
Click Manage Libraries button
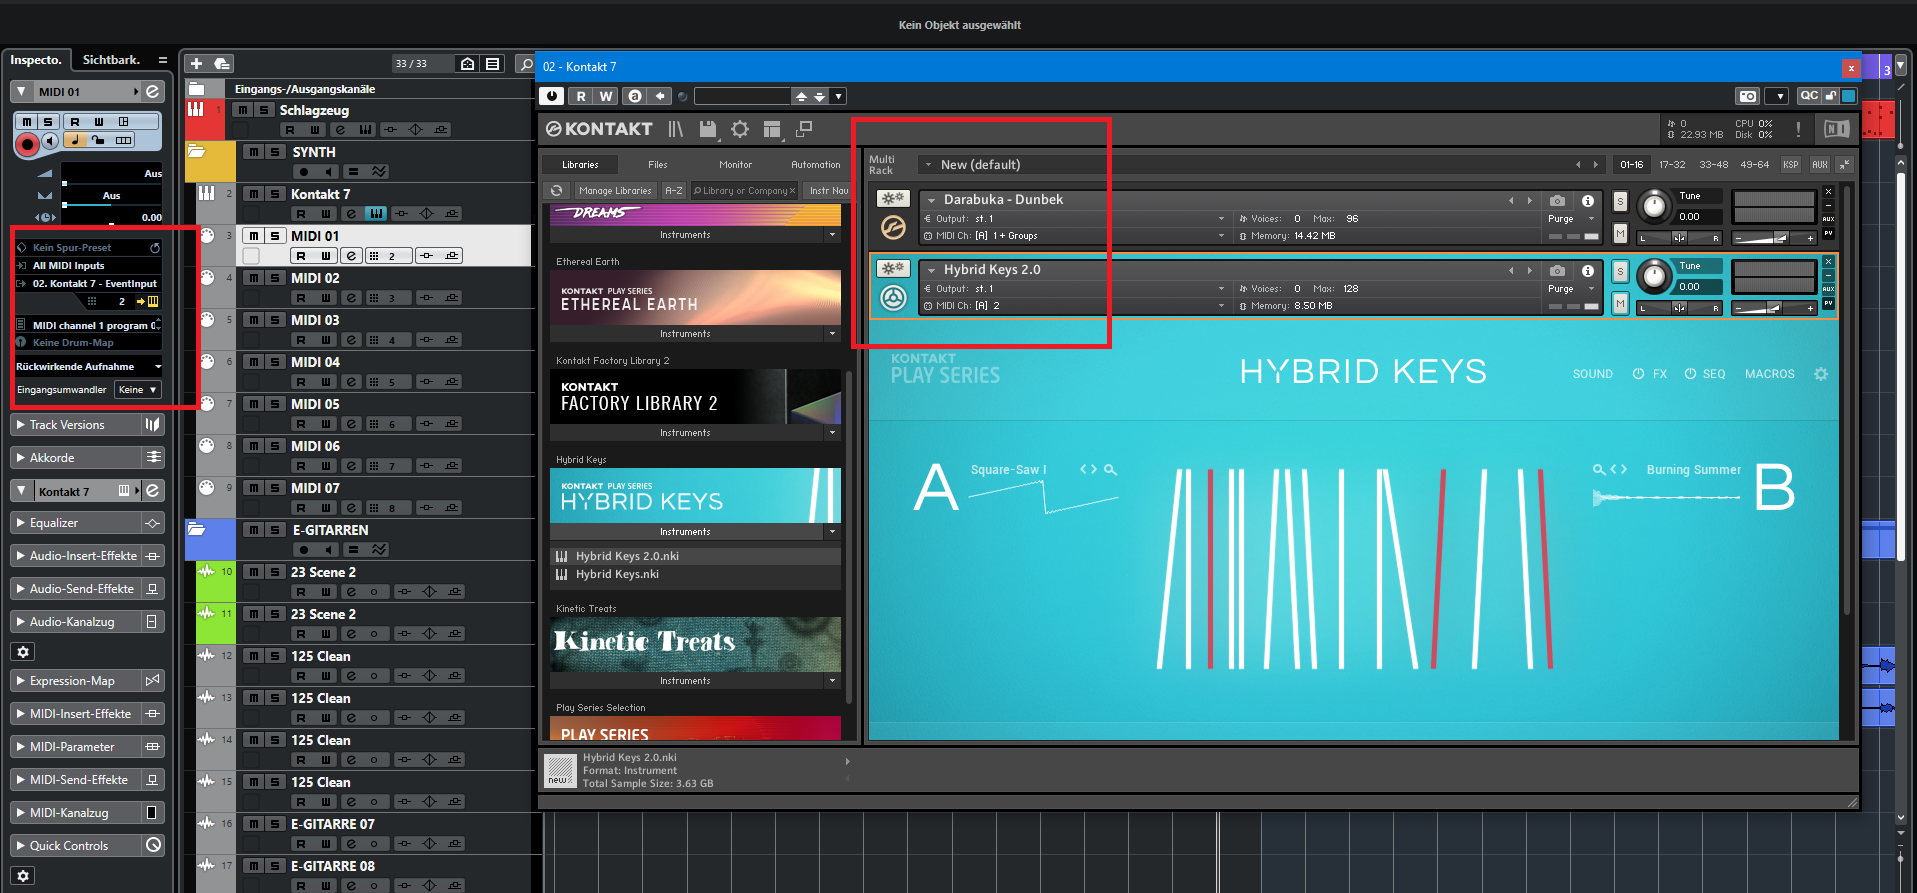[x=615, y=190]
